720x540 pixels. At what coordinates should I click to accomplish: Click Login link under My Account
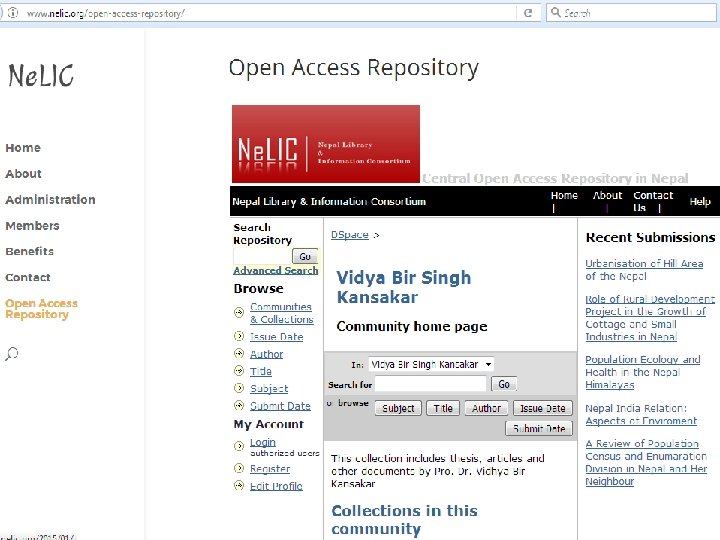point(263,442)
